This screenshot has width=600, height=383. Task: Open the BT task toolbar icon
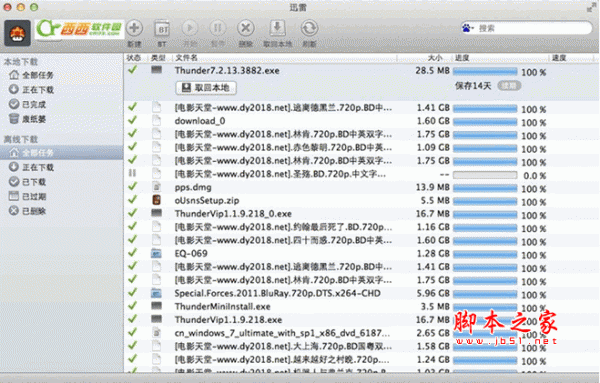162,29
